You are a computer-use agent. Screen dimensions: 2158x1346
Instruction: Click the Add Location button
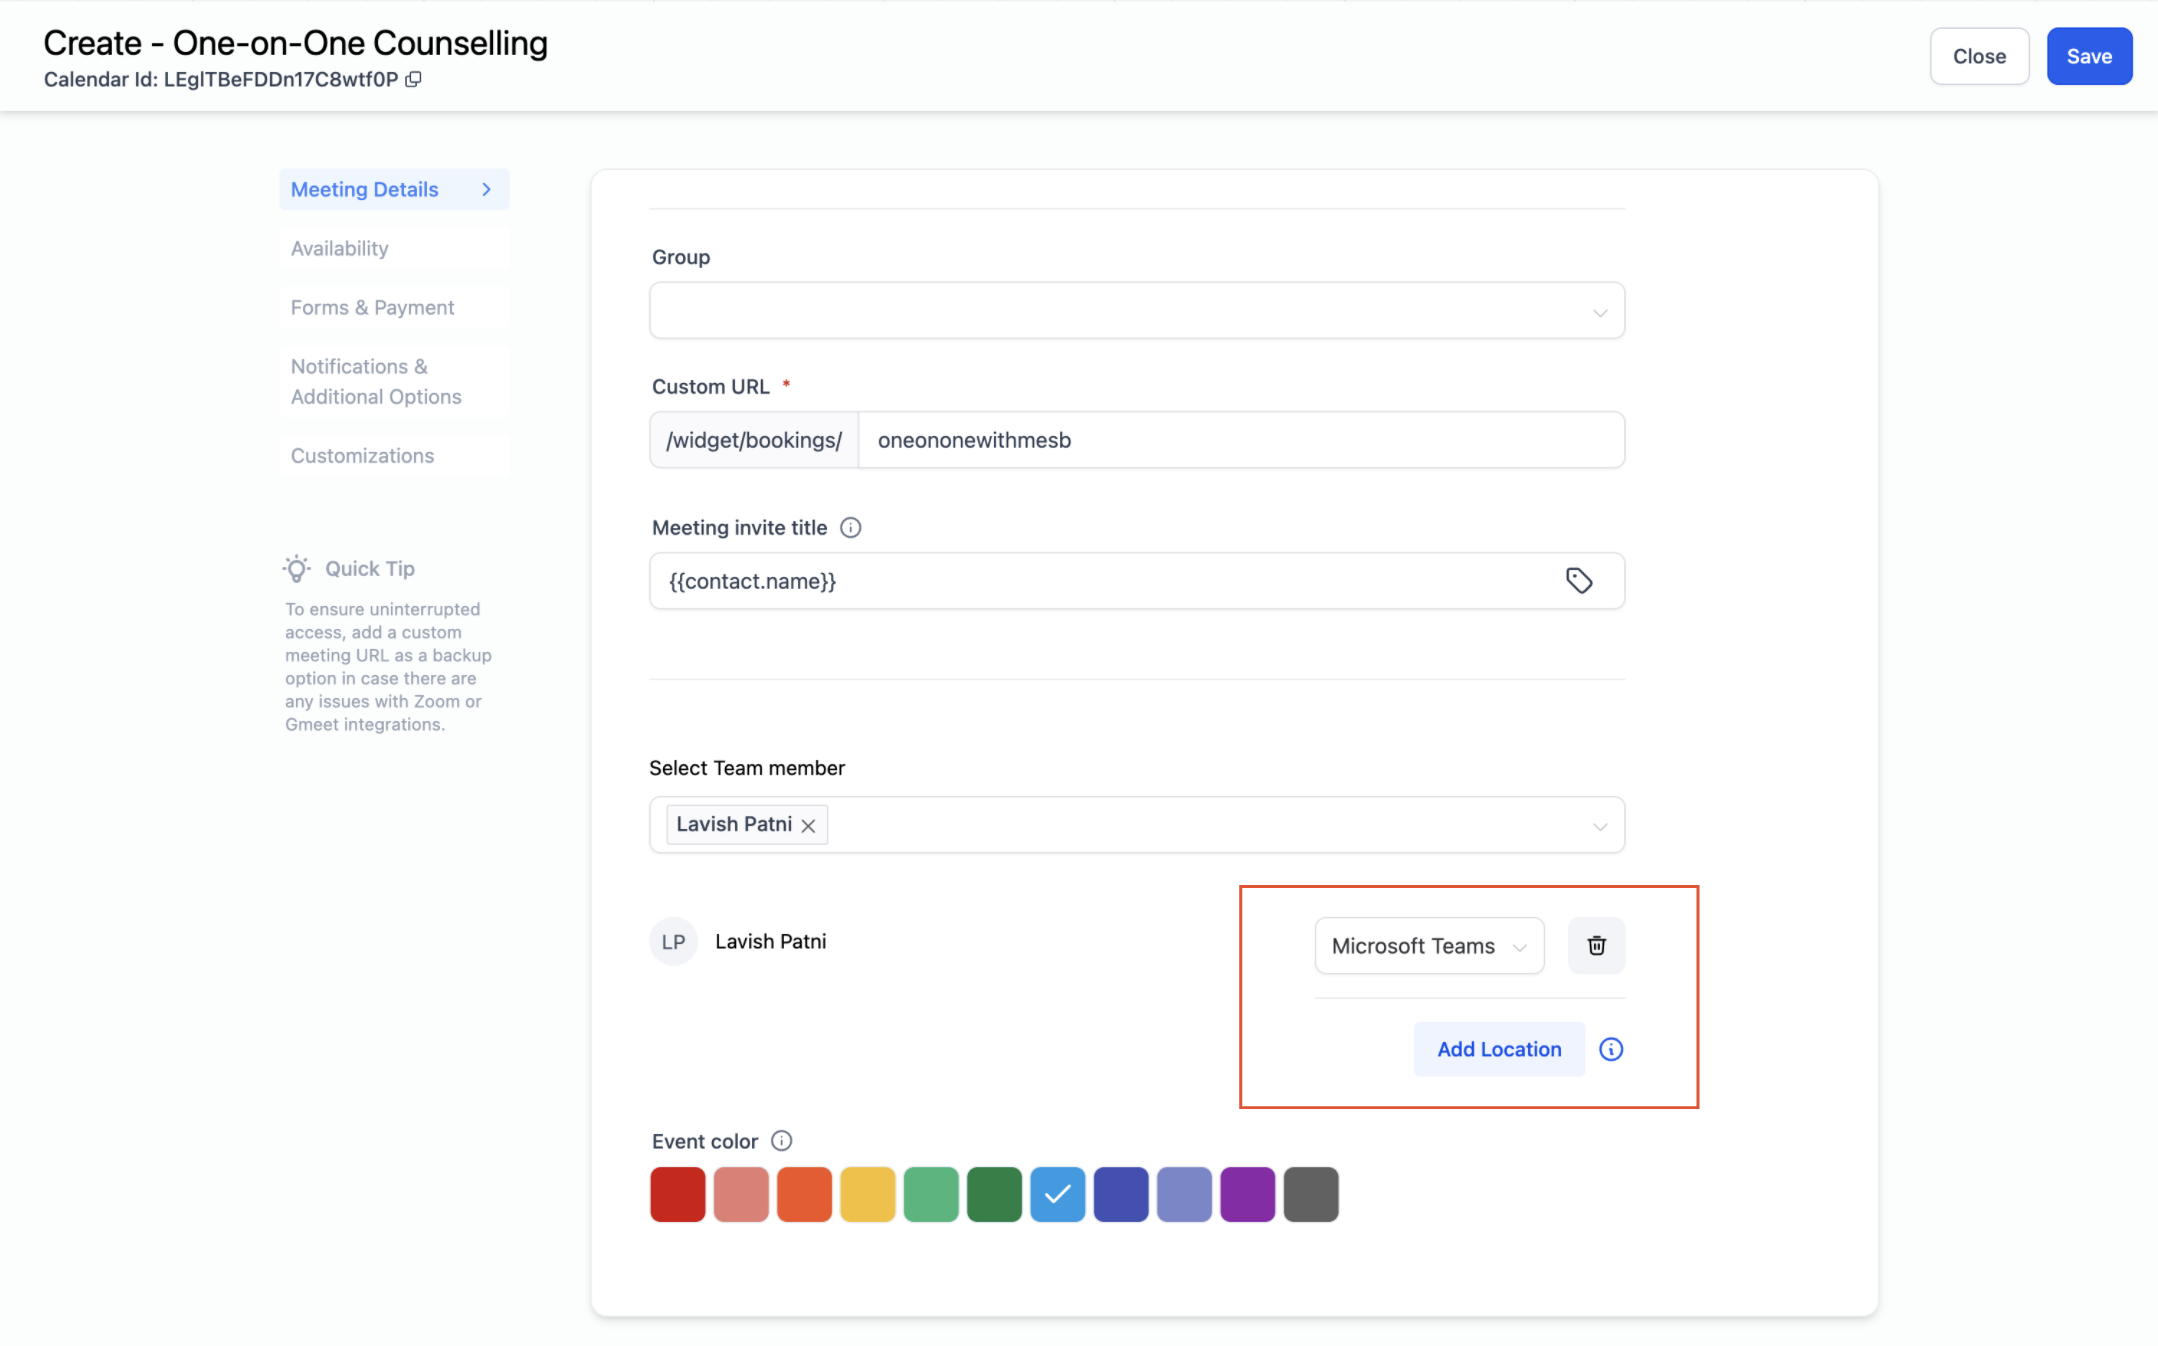click(1498, 1049)
